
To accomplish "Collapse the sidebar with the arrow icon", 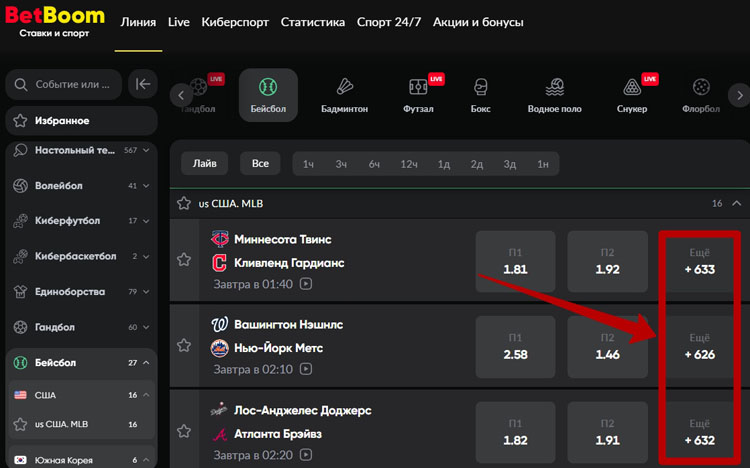I will pyautogui.click(x=143, y=84).
